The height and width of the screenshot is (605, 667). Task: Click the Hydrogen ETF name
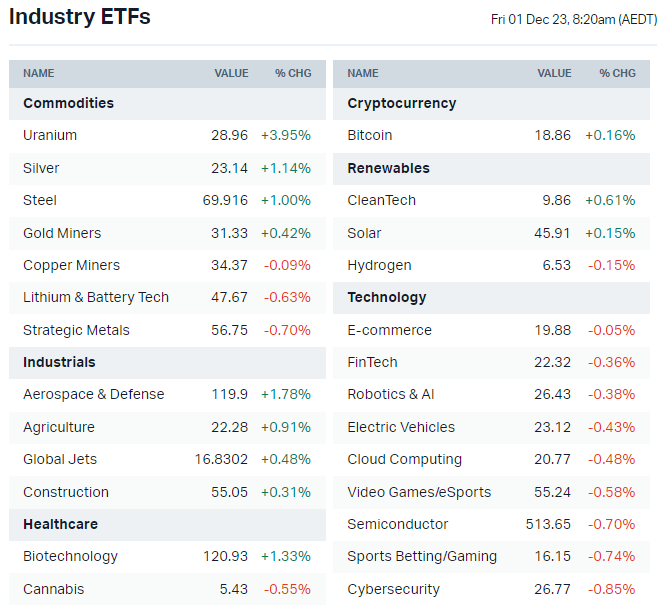379,265
